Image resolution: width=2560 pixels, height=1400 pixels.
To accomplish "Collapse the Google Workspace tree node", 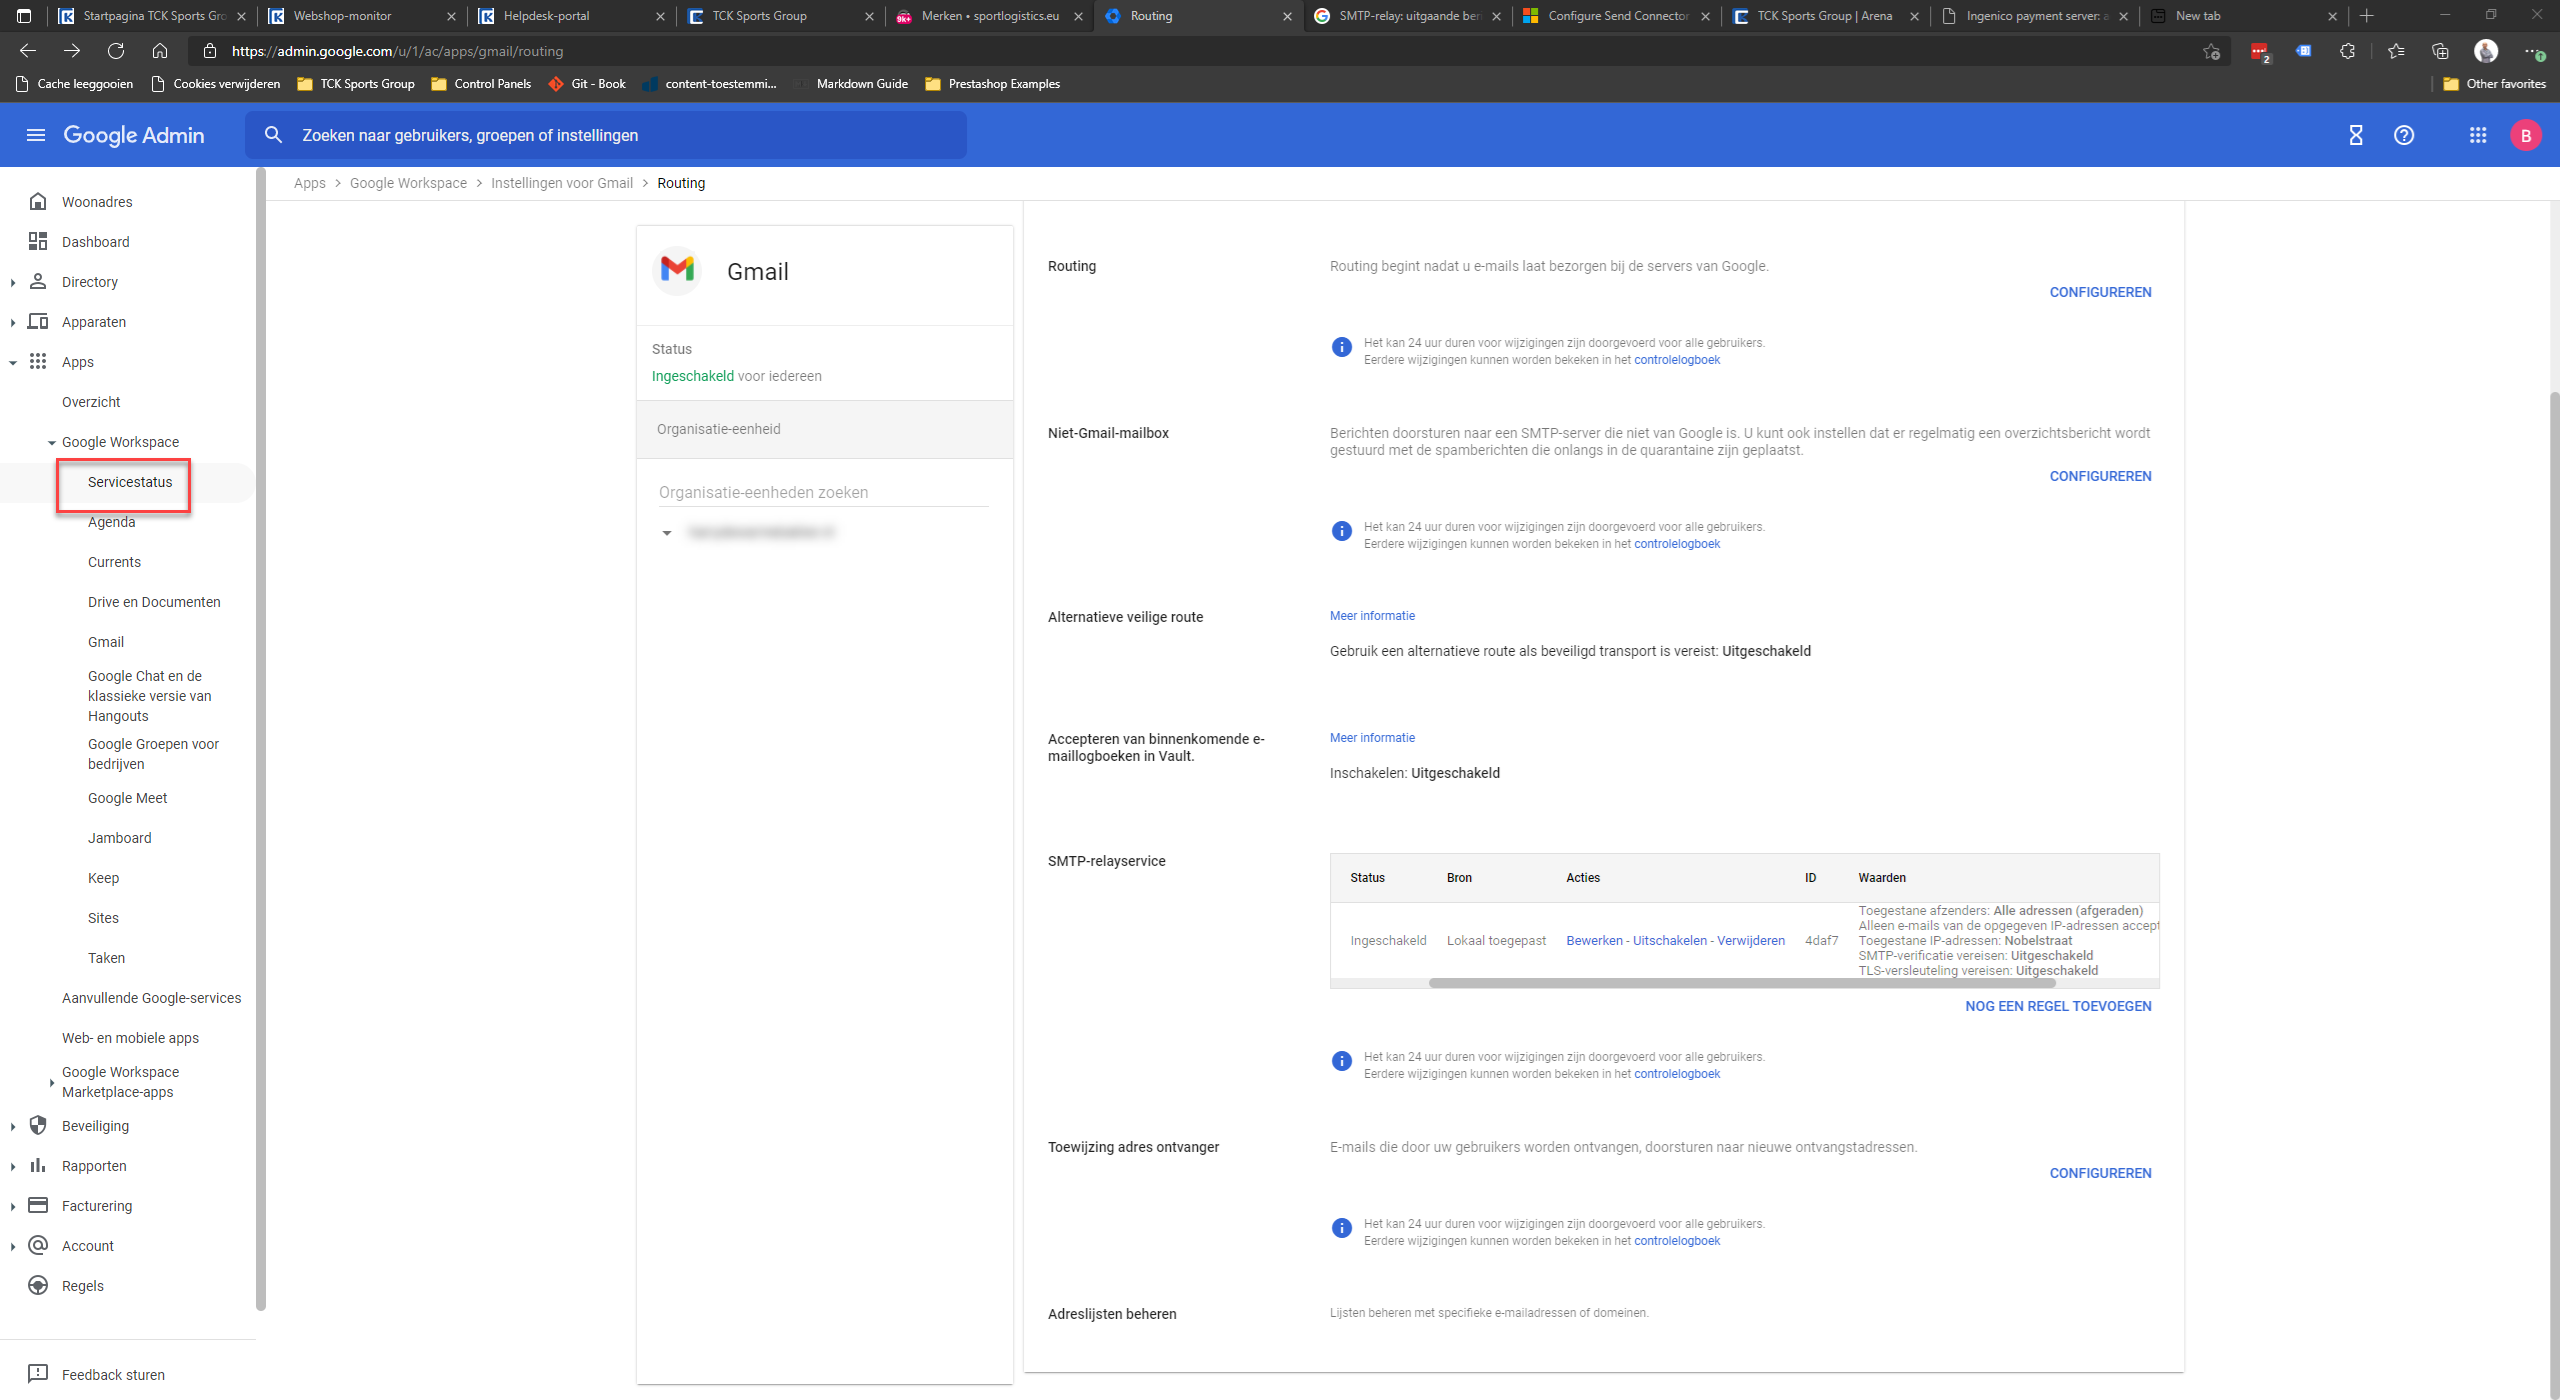I will point(52,442).
